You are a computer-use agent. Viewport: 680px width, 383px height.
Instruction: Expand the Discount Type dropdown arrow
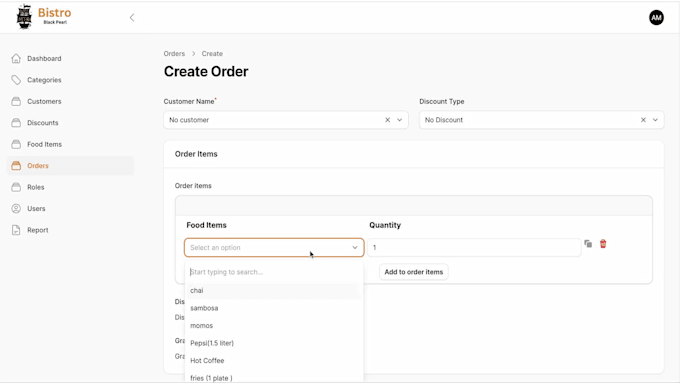pyautogui.click(x=655, y=120)
